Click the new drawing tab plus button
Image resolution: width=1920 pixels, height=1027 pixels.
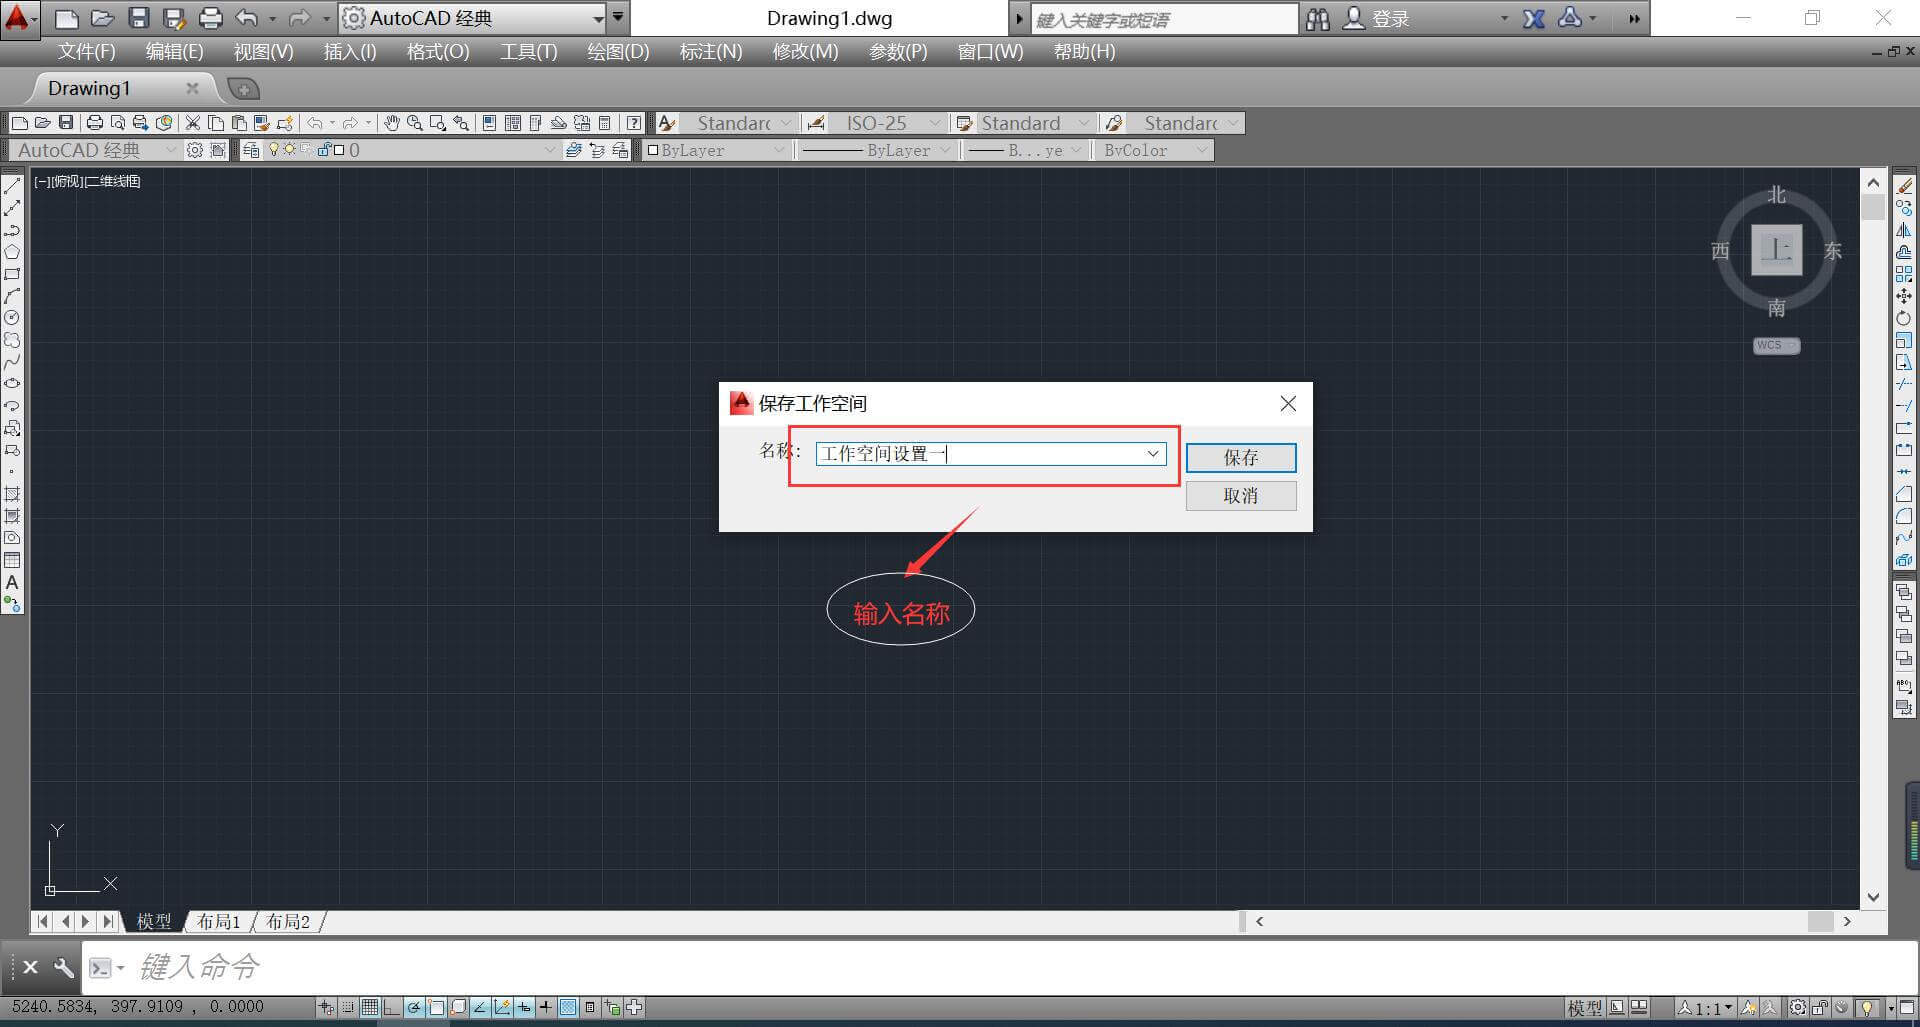[243, 89]
